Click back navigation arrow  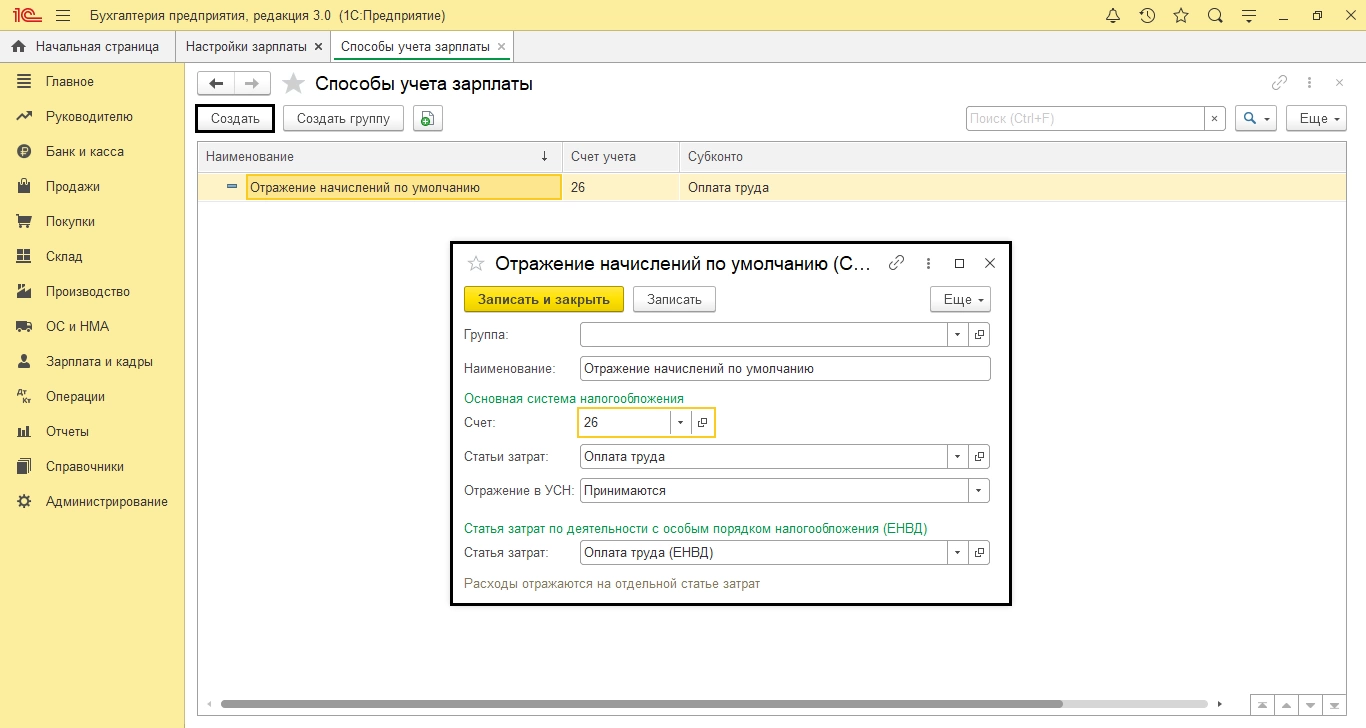point(216,84)
